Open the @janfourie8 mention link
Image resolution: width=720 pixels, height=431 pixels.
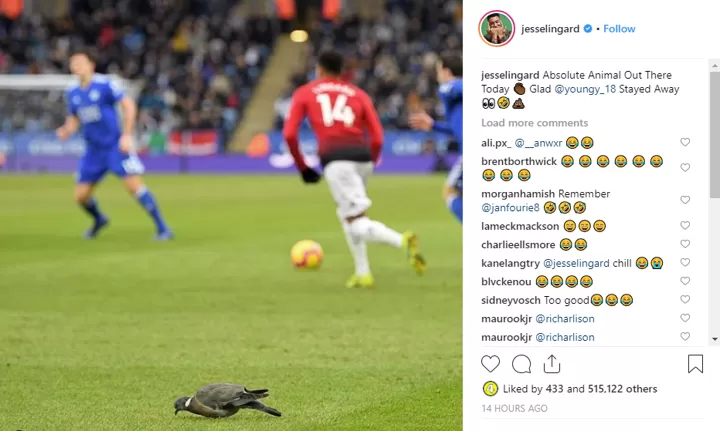click(x=510, y=208)
